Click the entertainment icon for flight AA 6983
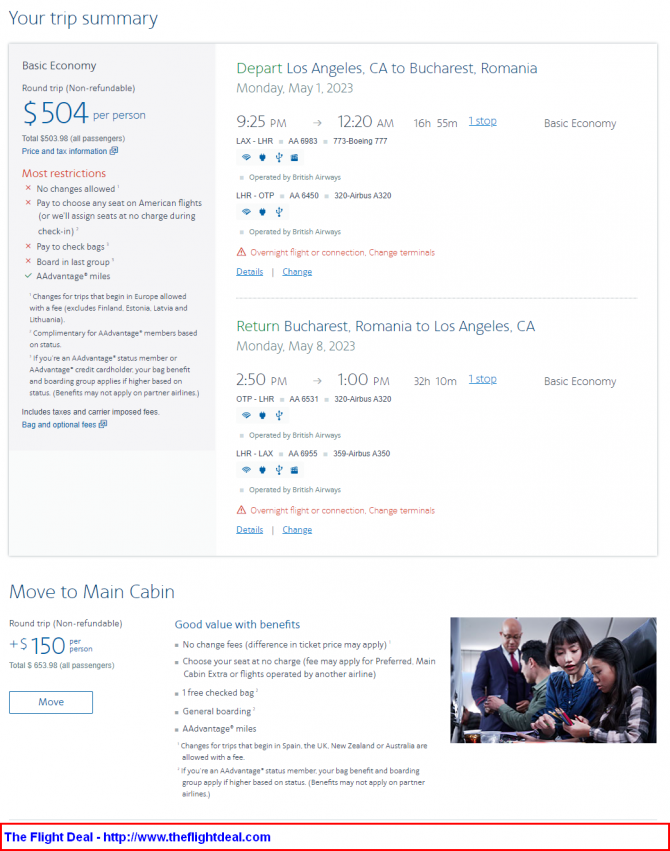This screenshot has width=670, height=851. [295, 157]
